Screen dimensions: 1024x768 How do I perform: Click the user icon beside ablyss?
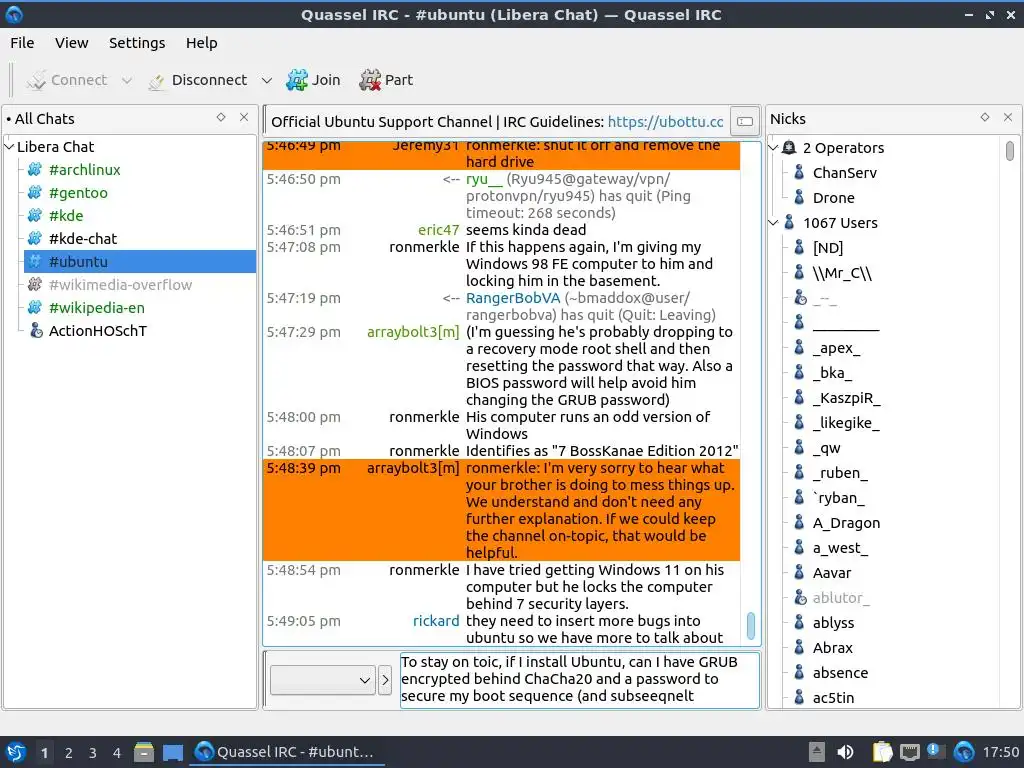click(x=799, y=623)
